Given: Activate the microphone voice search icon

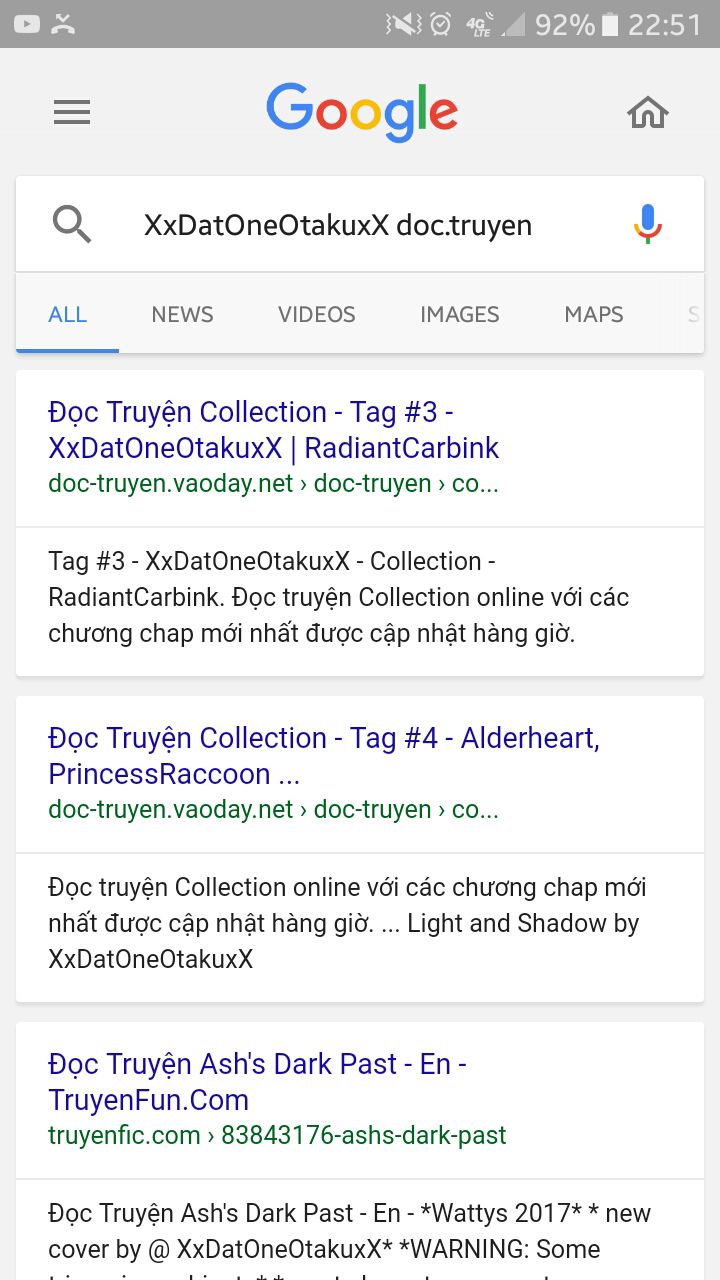Looking at the screenshot, I should (x=648, y=224).
